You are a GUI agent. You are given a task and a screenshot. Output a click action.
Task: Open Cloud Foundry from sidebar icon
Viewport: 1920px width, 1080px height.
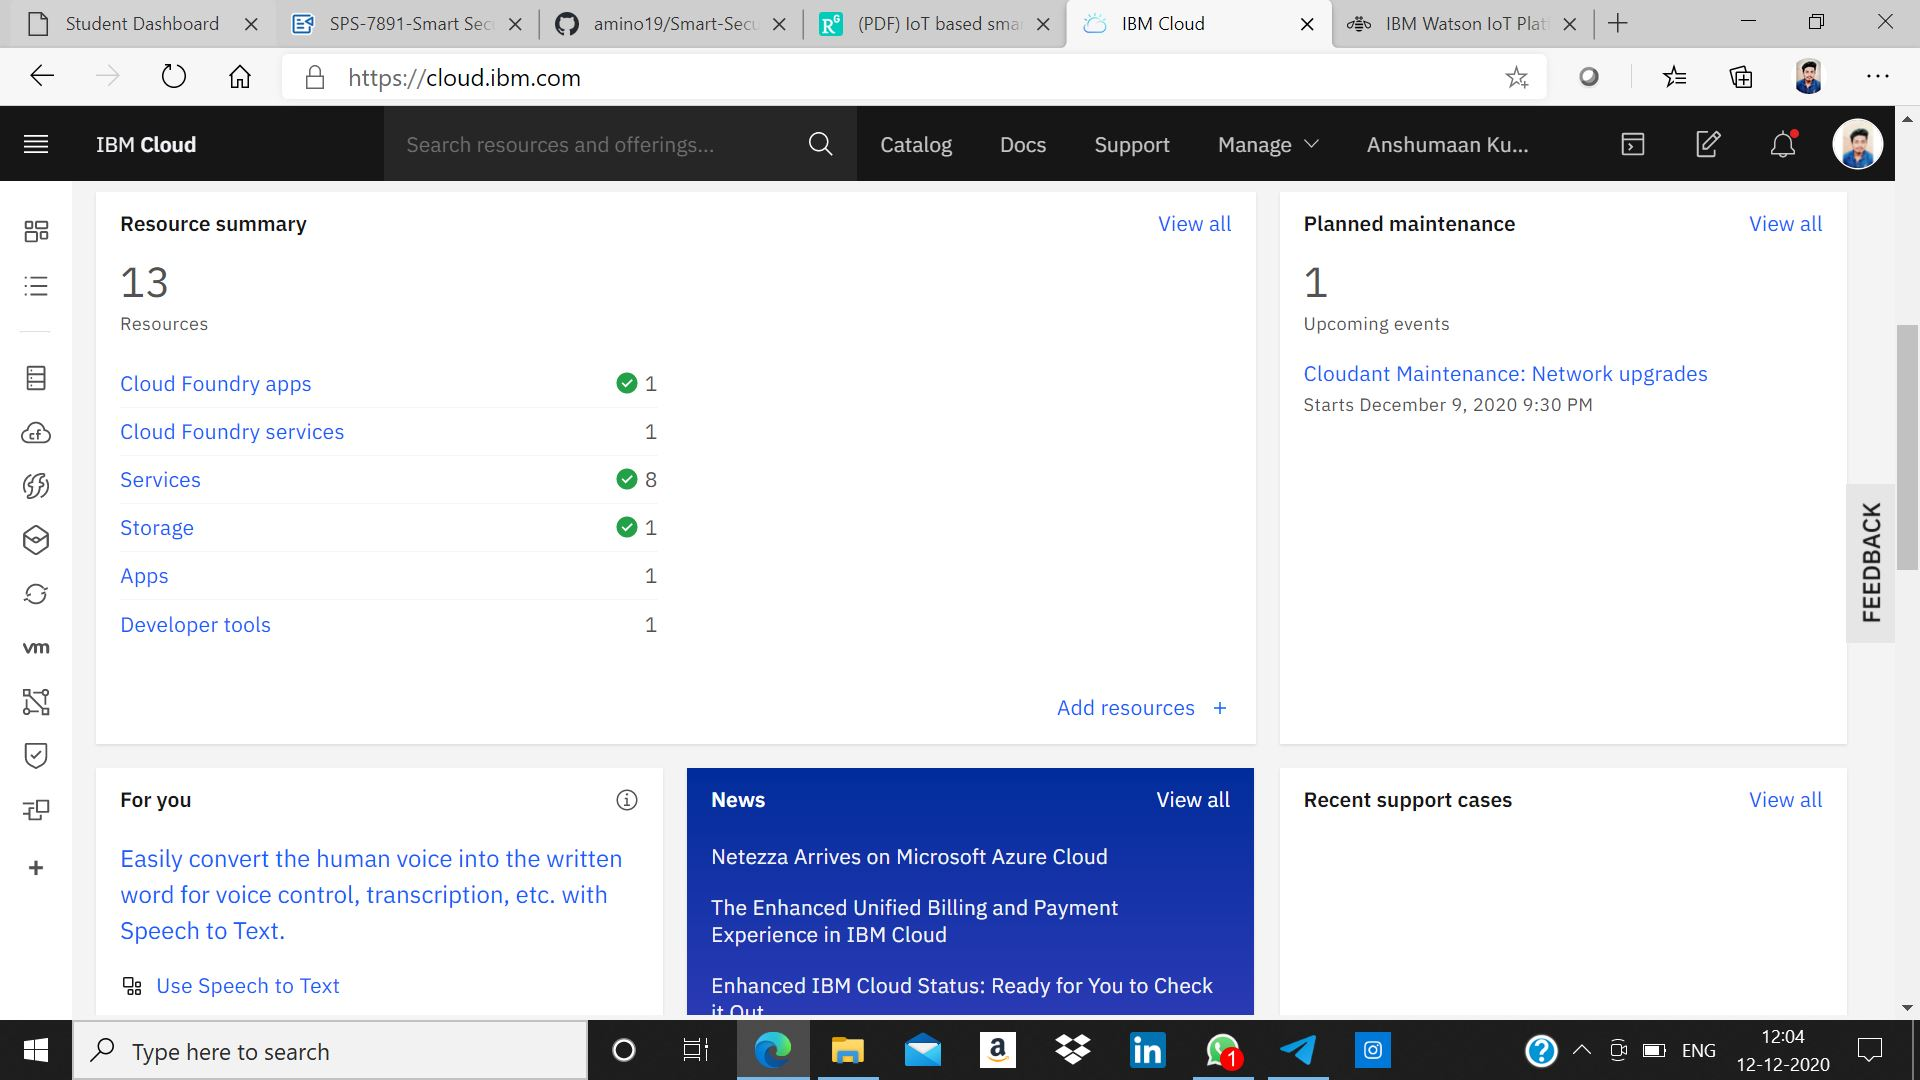(36, 433)
